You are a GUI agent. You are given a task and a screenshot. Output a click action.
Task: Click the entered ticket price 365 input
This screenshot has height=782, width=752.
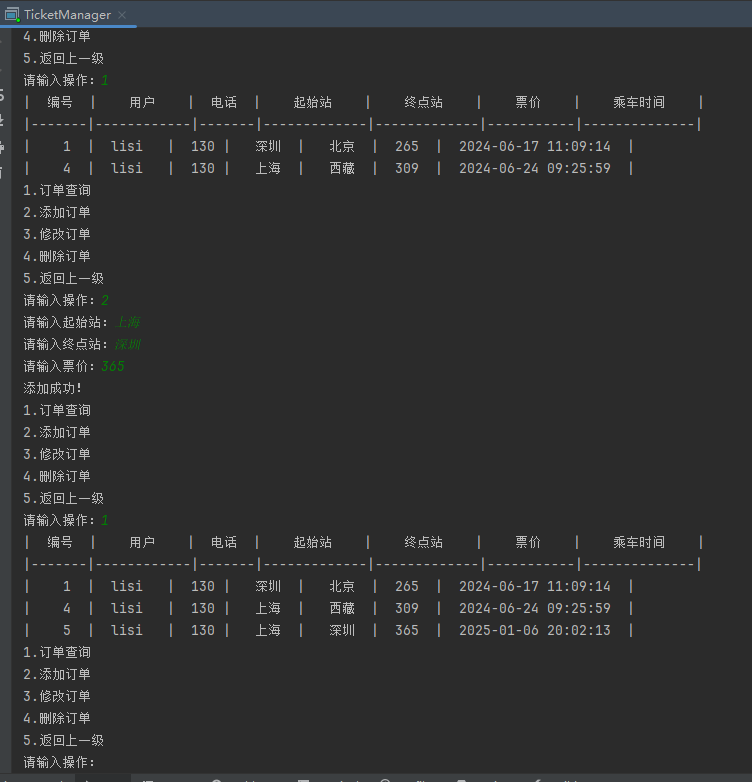pos(112,366)
